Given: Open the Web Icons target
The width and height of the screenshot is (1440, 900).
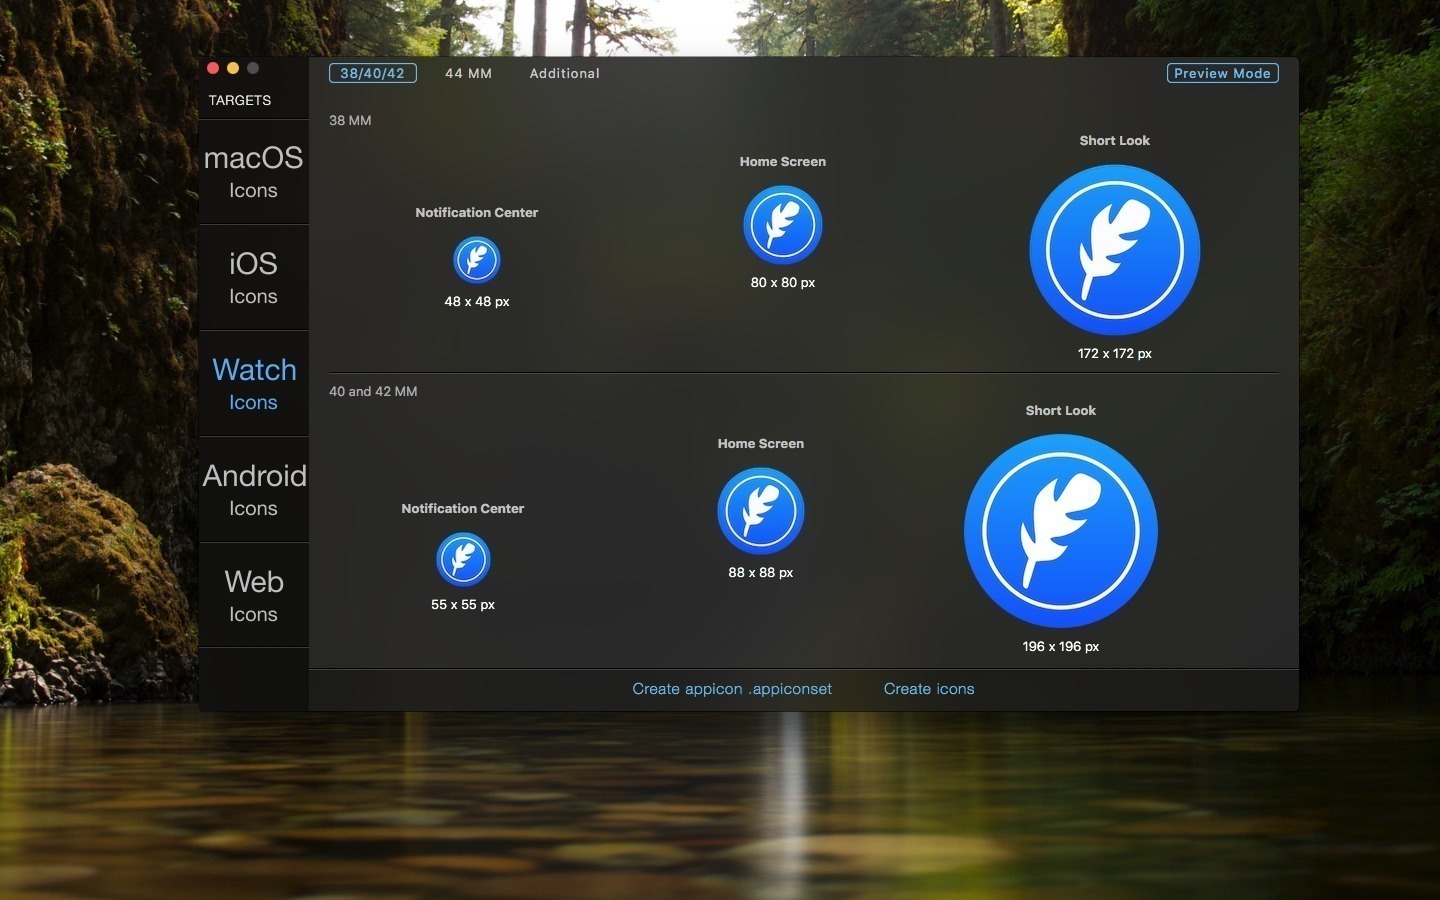Looking at the screenshot, I should click(253, 596).
